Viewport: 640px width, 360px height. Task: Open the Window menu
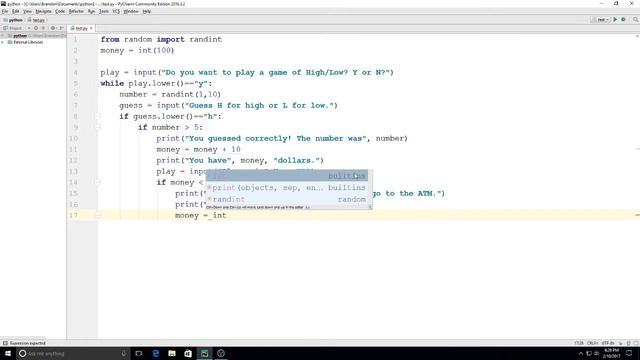pos(131,11)
